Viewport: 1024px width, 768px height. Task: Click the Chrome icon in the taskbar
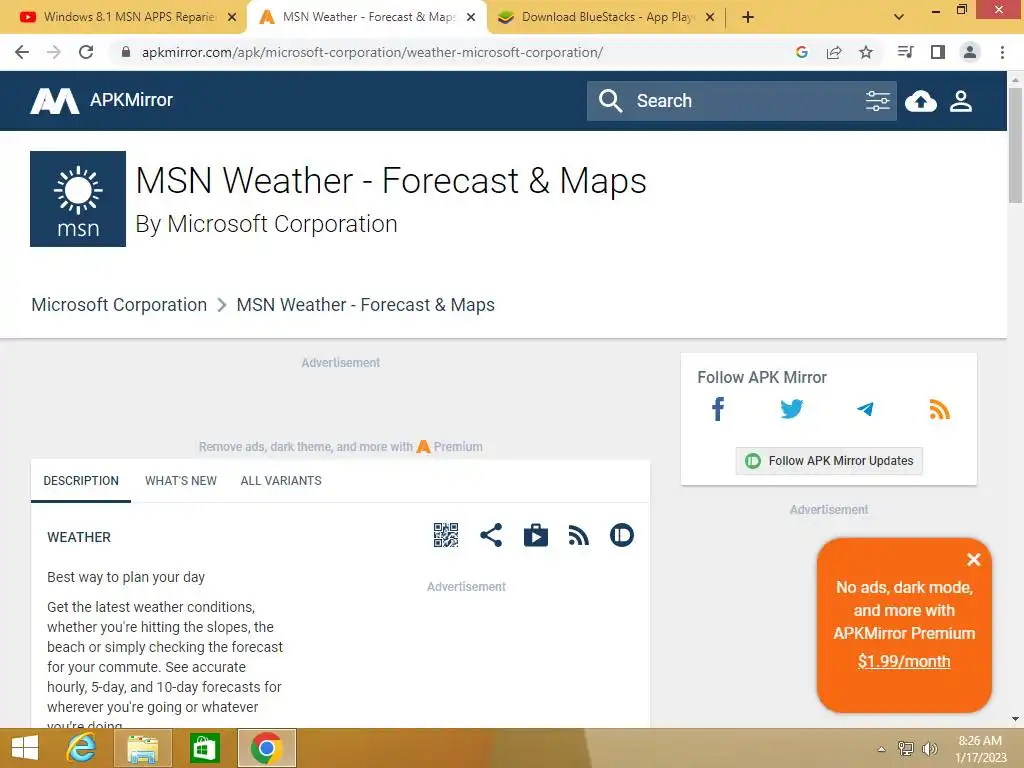[x=266, y=748]
